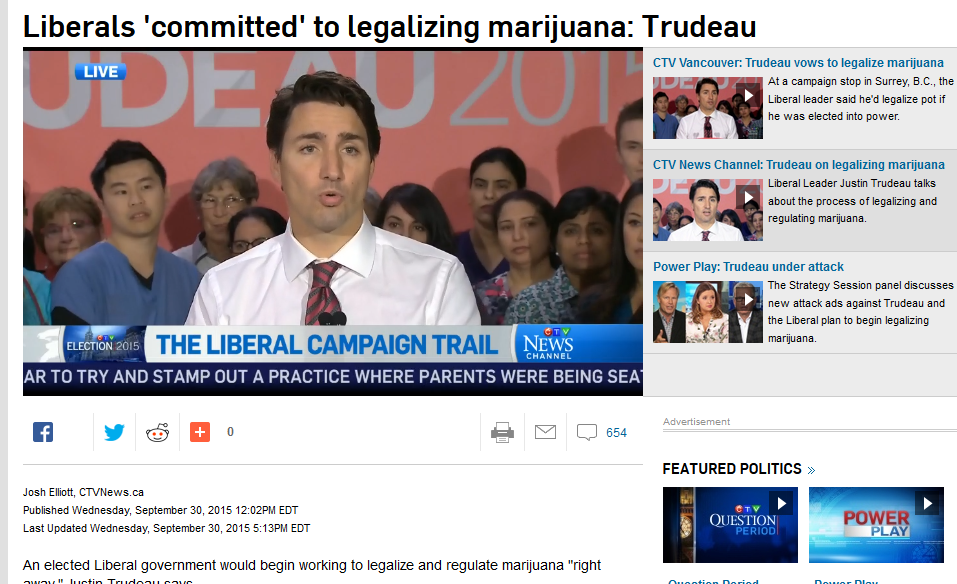Open 'CTV Vancouver: Trudeau vows to legalize marijuana' link
957x584 pixels.
pos(798,63)
